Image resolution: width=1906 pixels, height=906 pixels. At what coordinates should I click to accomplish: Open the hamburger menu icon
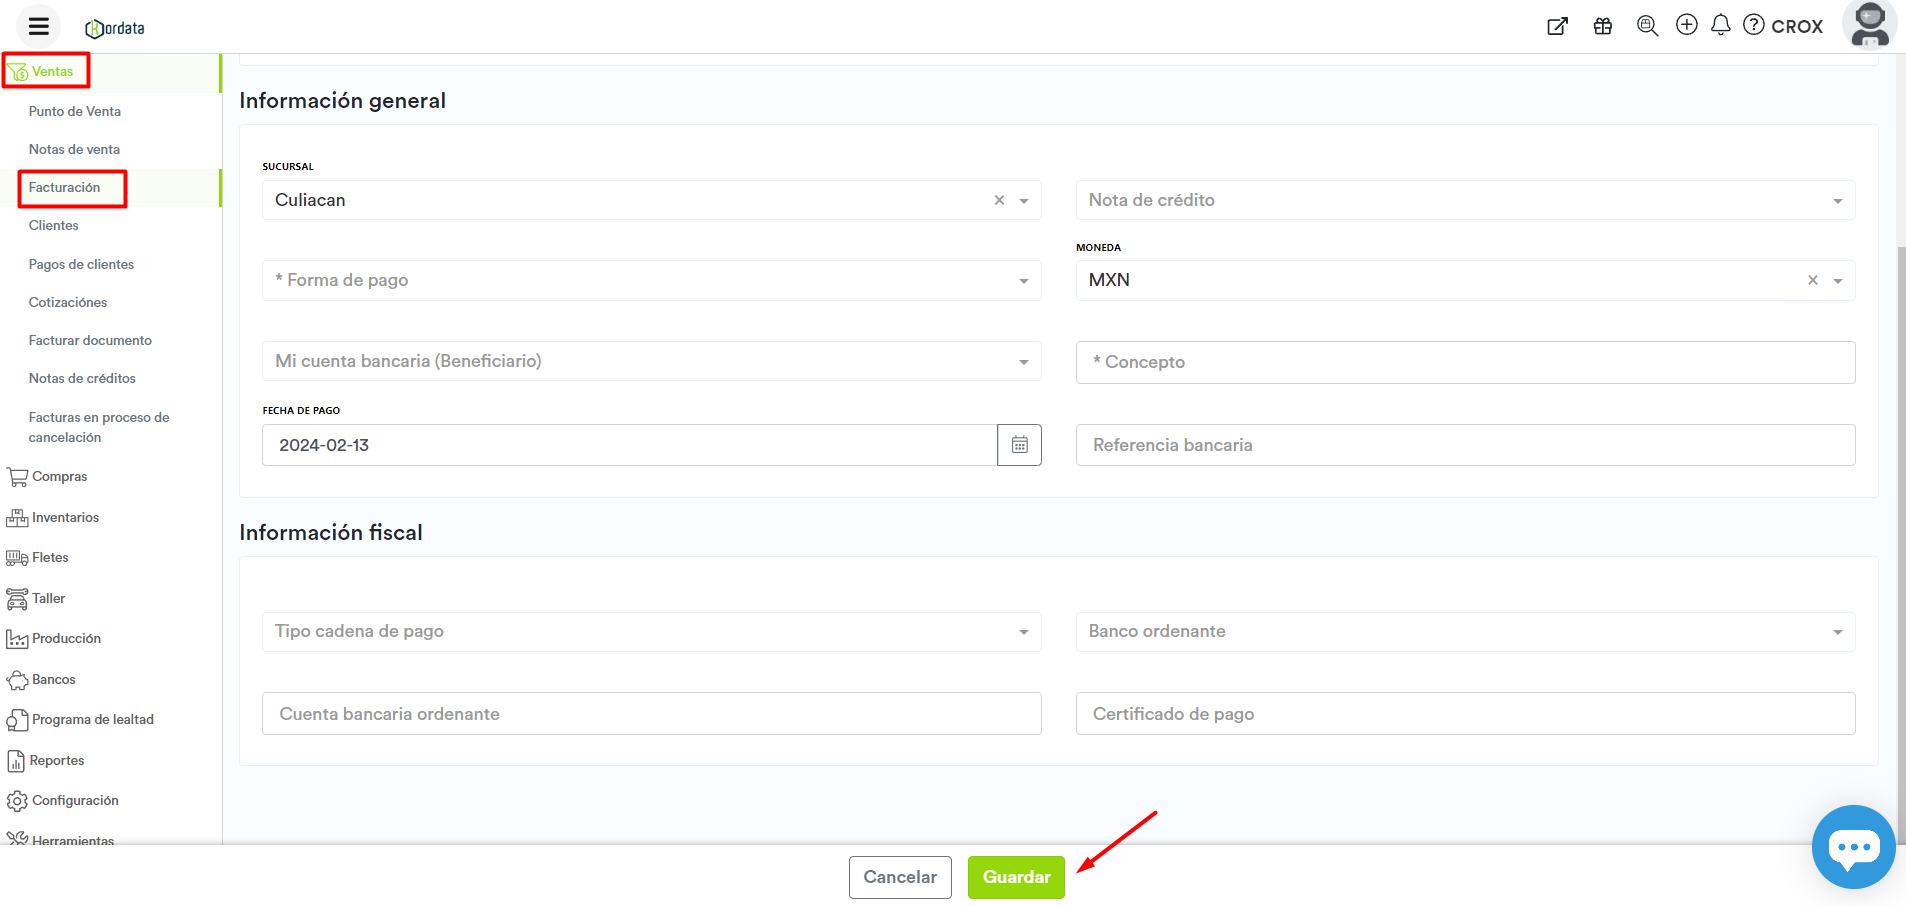(39, 26)
